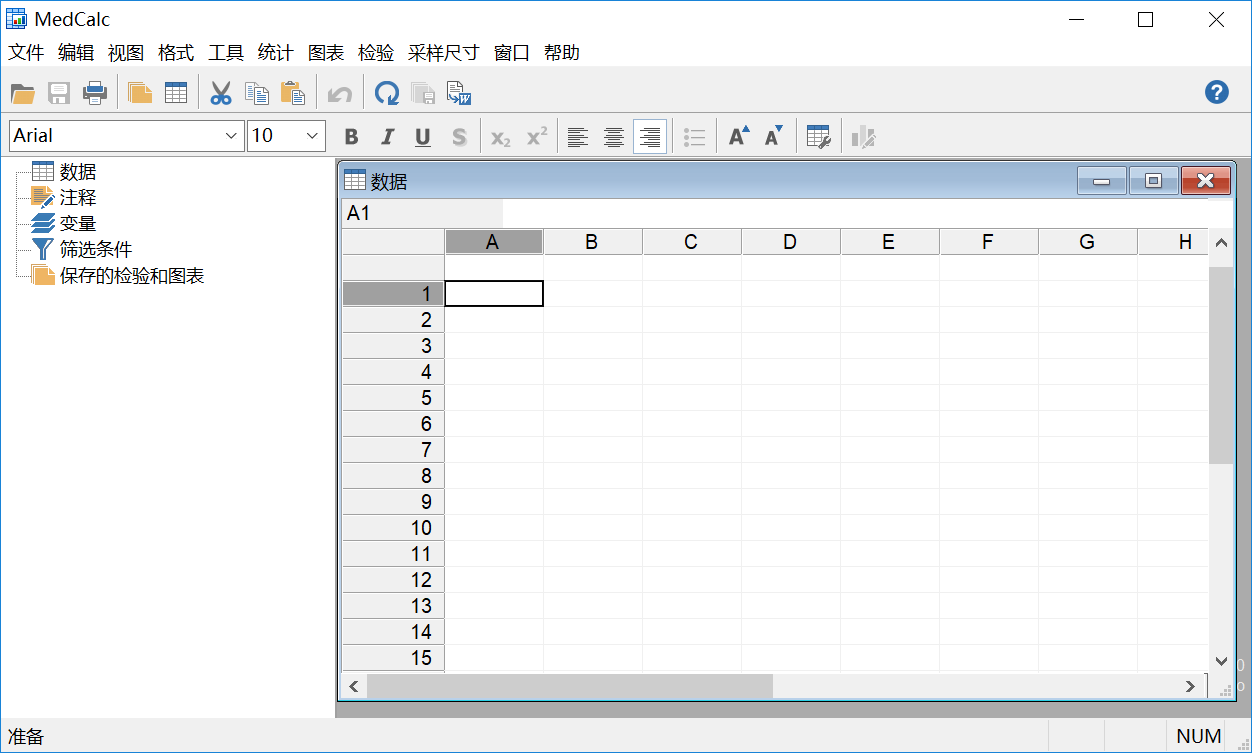Align text right
The width and height of the screenshot is (1252, 753).
650,137
